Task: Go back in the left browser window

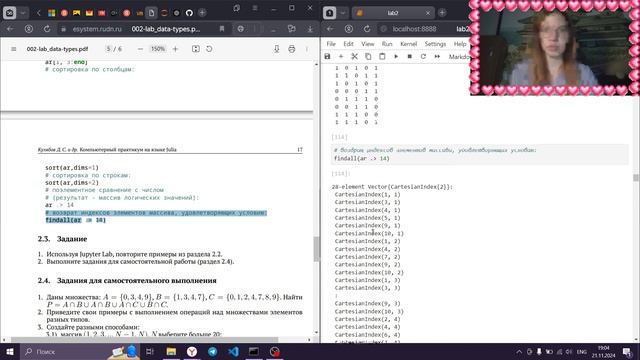Action: [x=10, y=29]
